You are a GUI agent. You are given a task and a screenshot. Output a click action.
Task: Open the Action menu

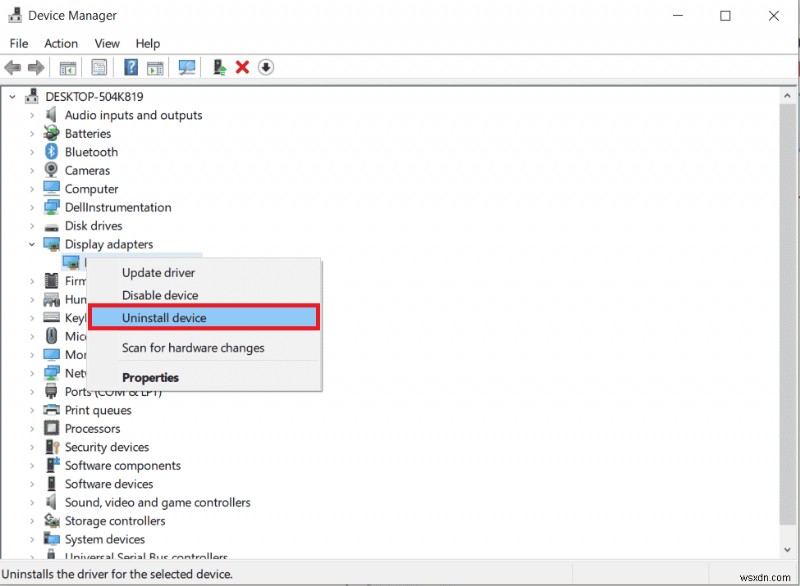tap(61, 43)
